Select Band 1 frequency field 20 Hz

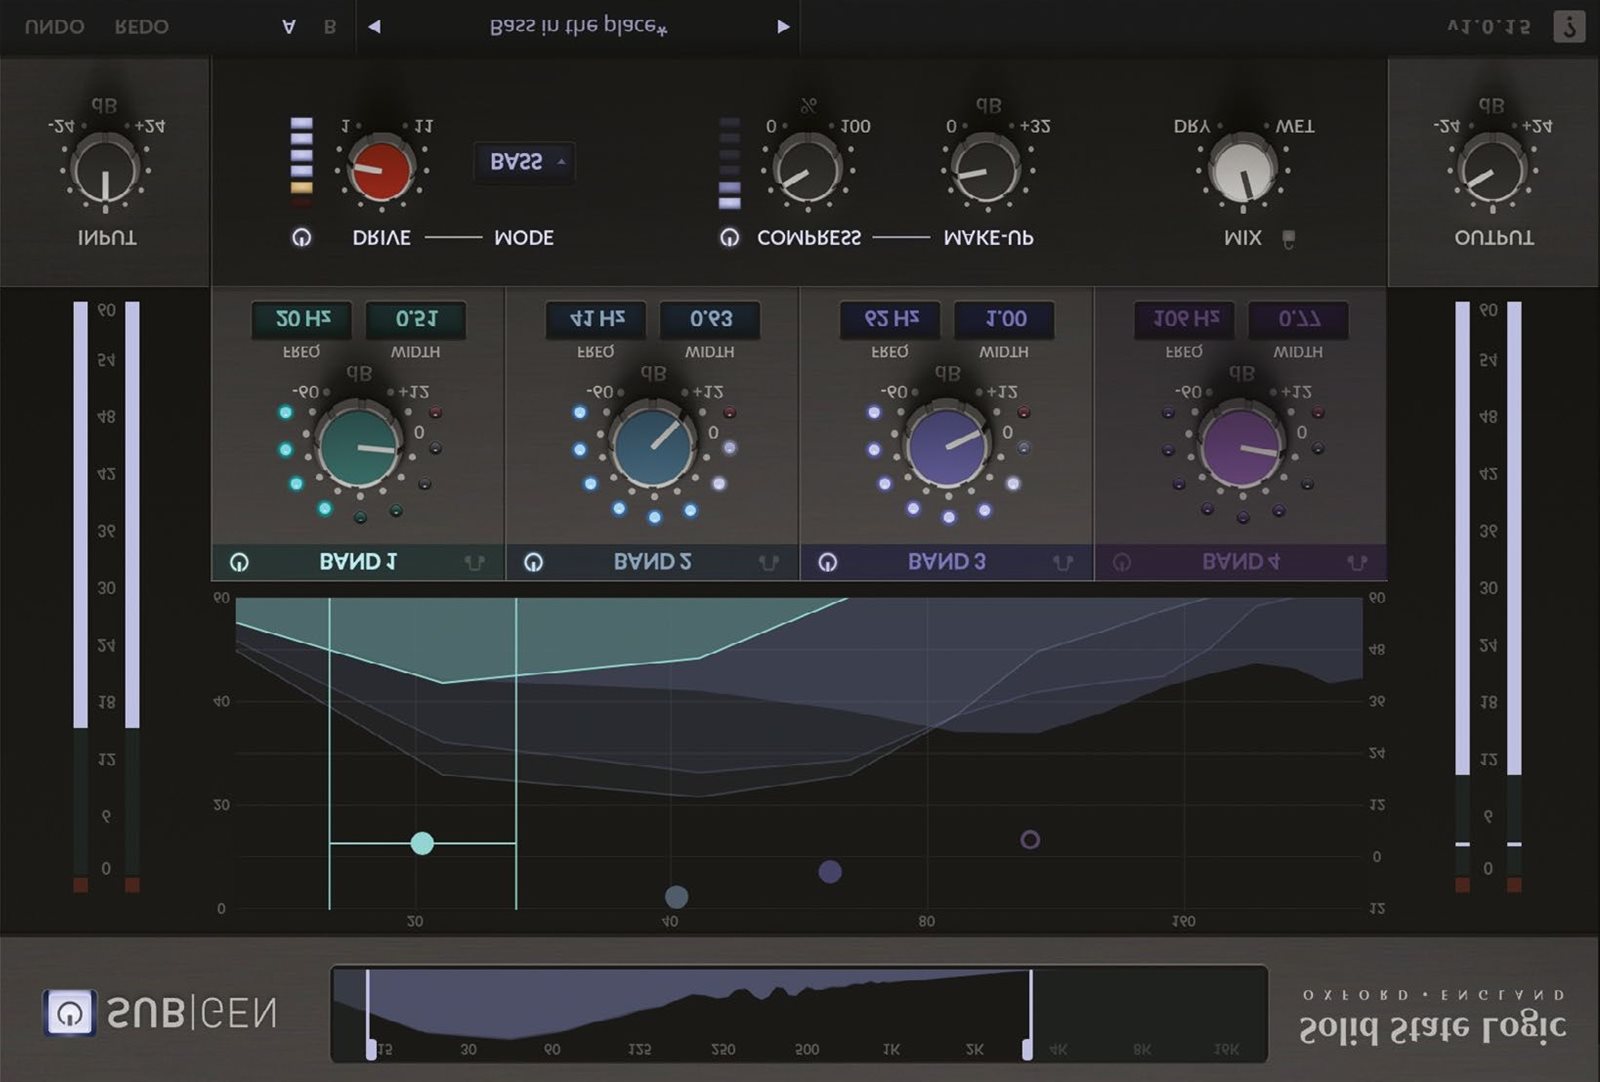[x=301, y=320]
